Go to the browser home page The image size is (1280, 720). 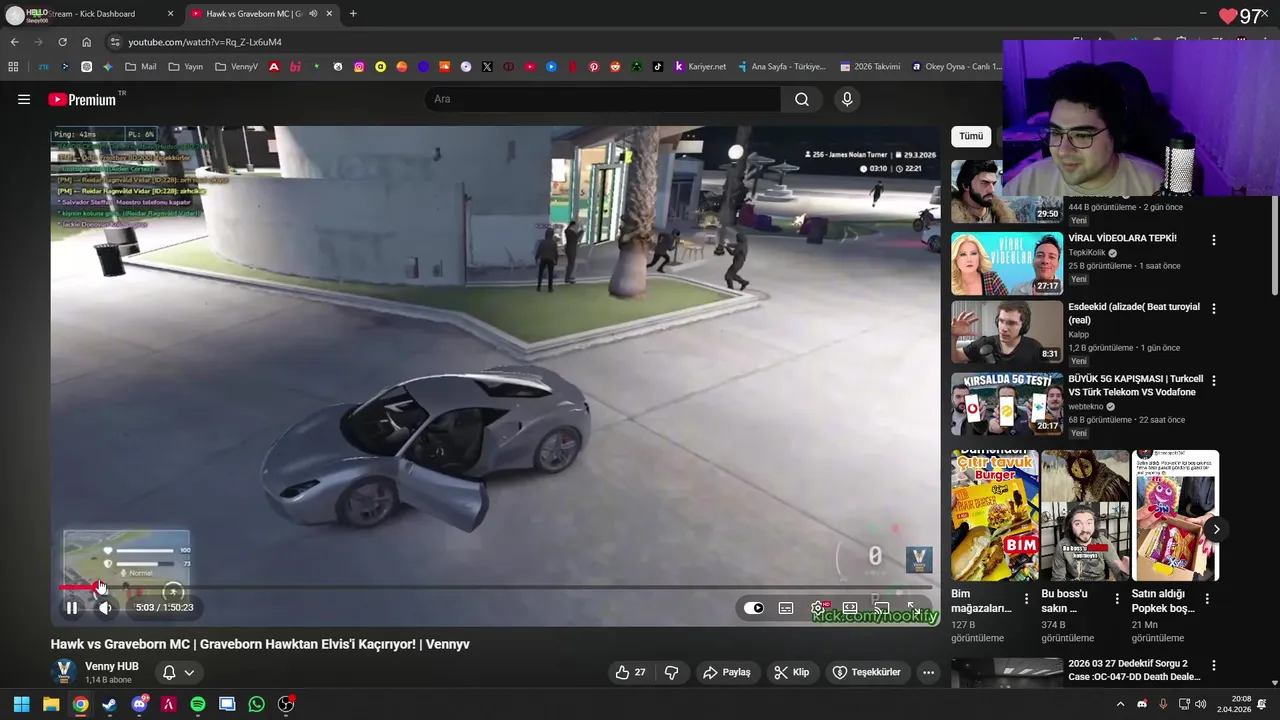86,42
